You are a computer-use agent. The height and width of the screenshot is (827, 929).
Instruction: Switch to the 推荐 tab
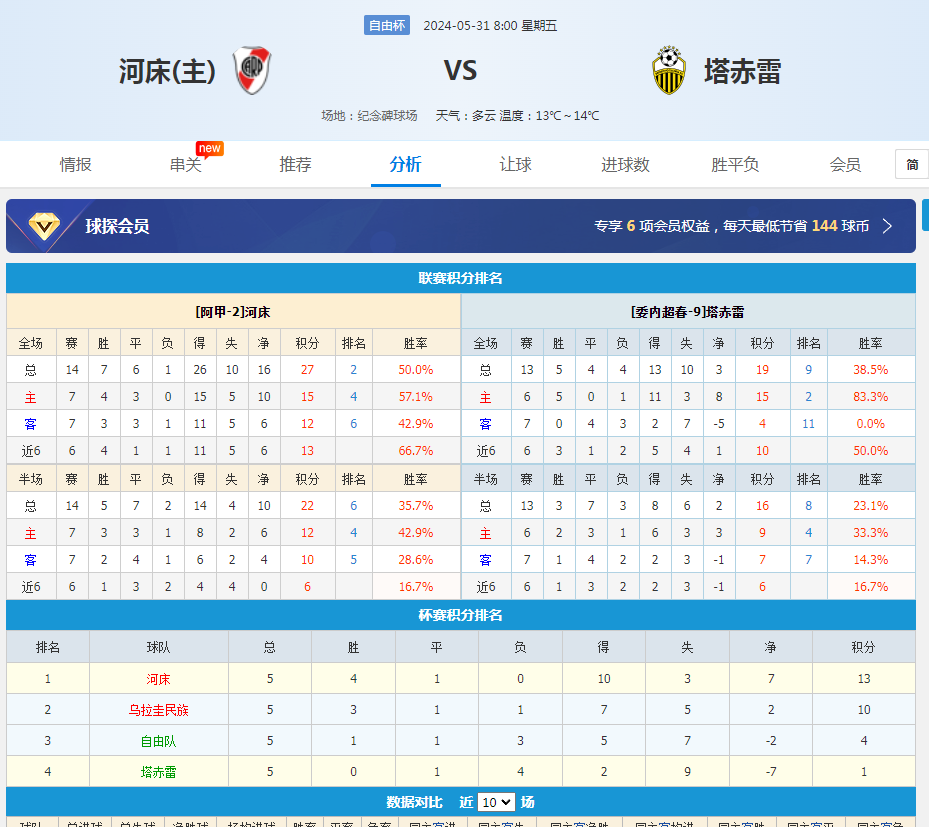(295, 164)
